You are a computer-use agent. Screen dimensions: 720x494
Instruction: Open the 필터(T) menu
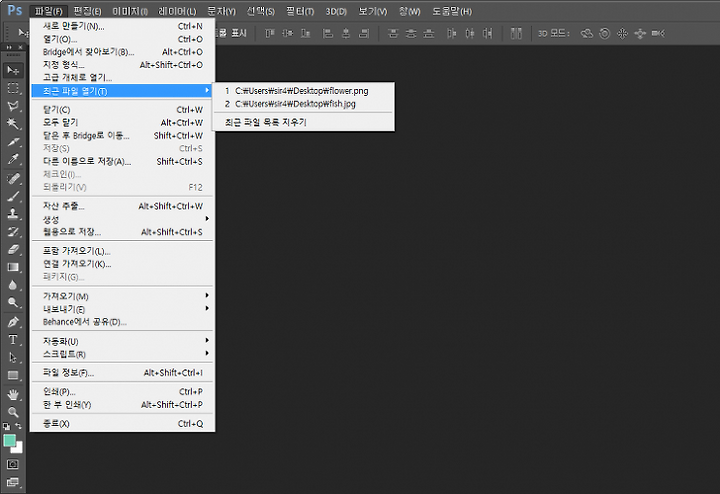pyautogui.click(x=300, y=11)
